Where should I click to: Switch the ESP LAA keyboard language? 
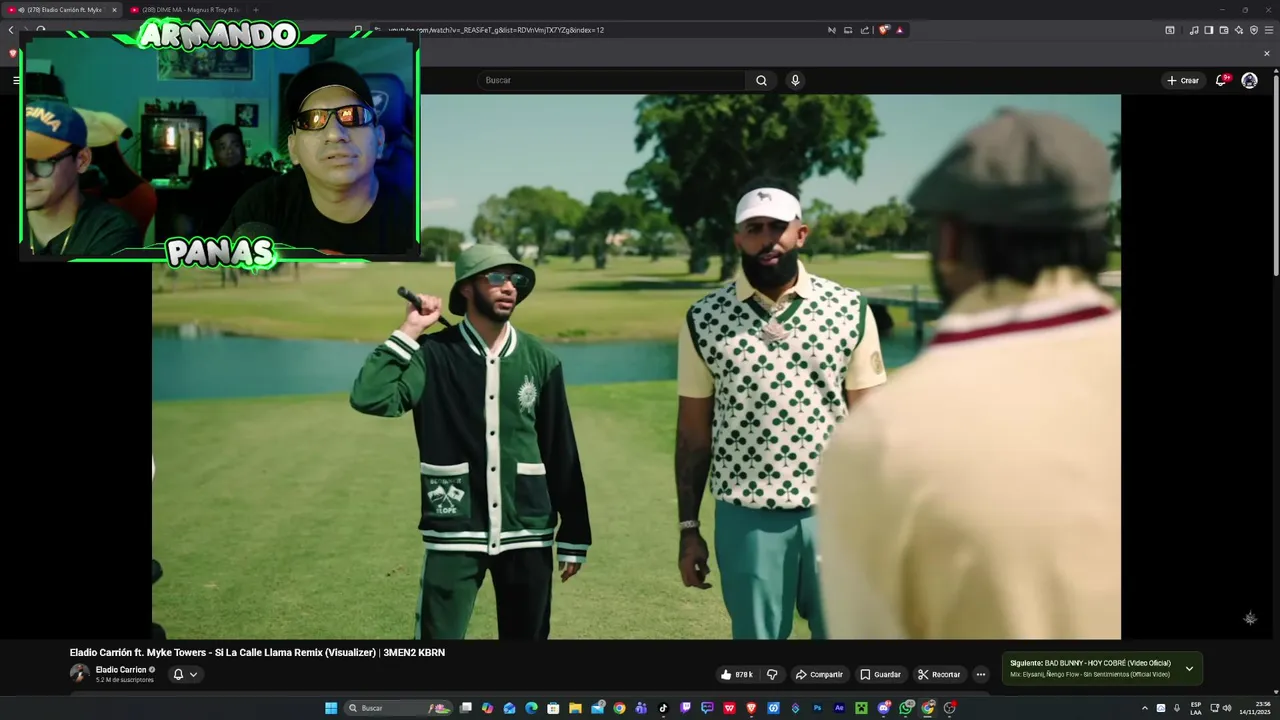click(x=1196, y=708)
